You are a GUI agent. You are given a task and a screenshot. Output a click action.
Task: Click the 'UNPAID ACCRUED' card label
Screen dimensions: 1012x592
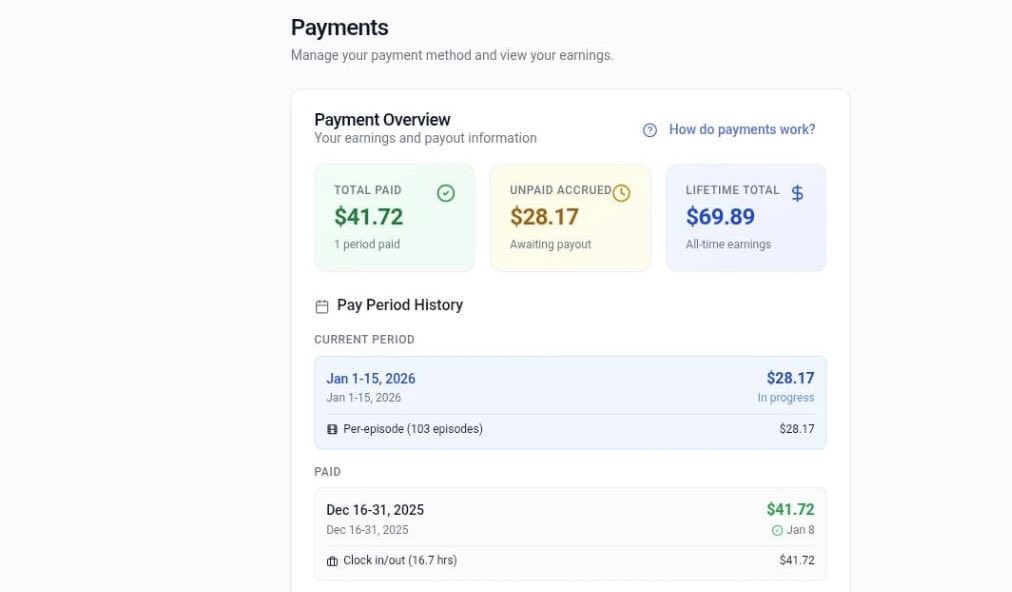coord(560,190)
